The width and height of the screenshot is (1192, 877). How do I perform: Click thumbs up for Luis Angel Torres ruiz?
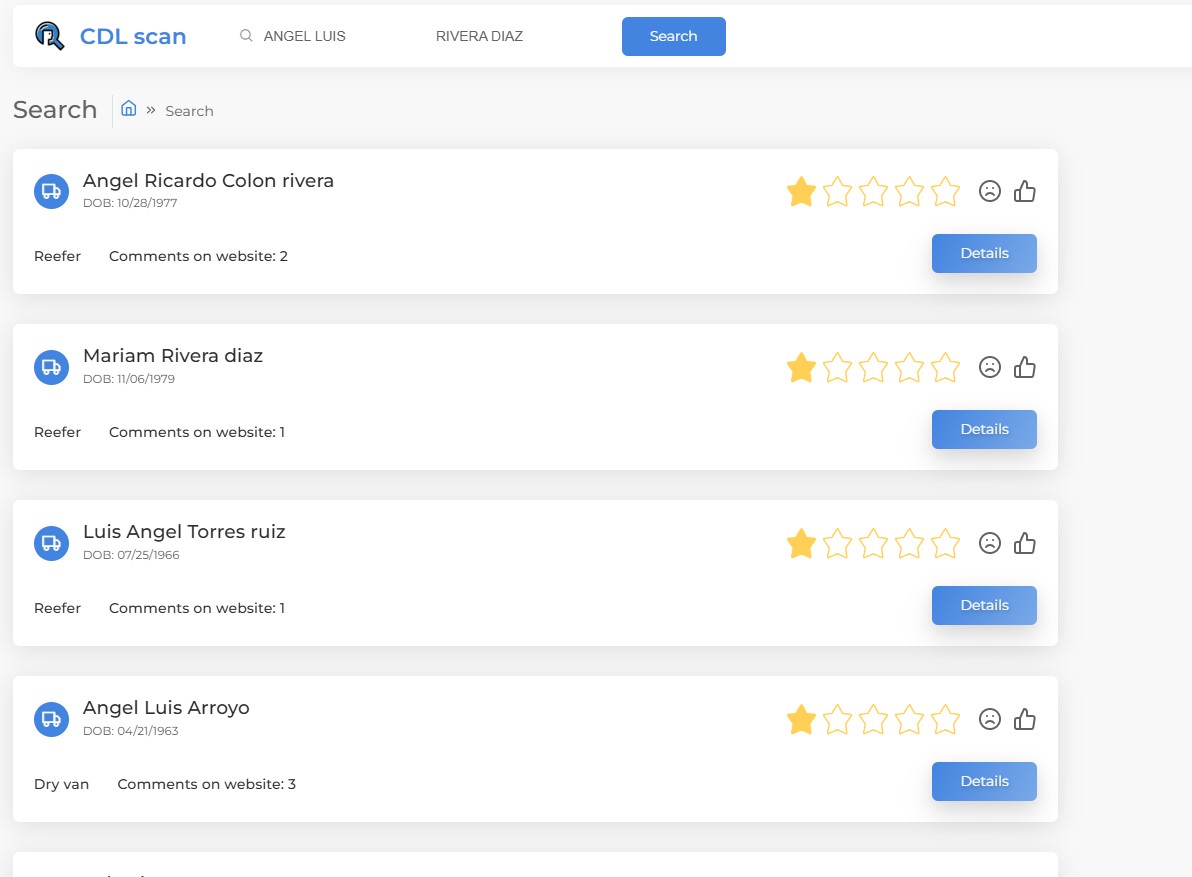click(1025, 543)
